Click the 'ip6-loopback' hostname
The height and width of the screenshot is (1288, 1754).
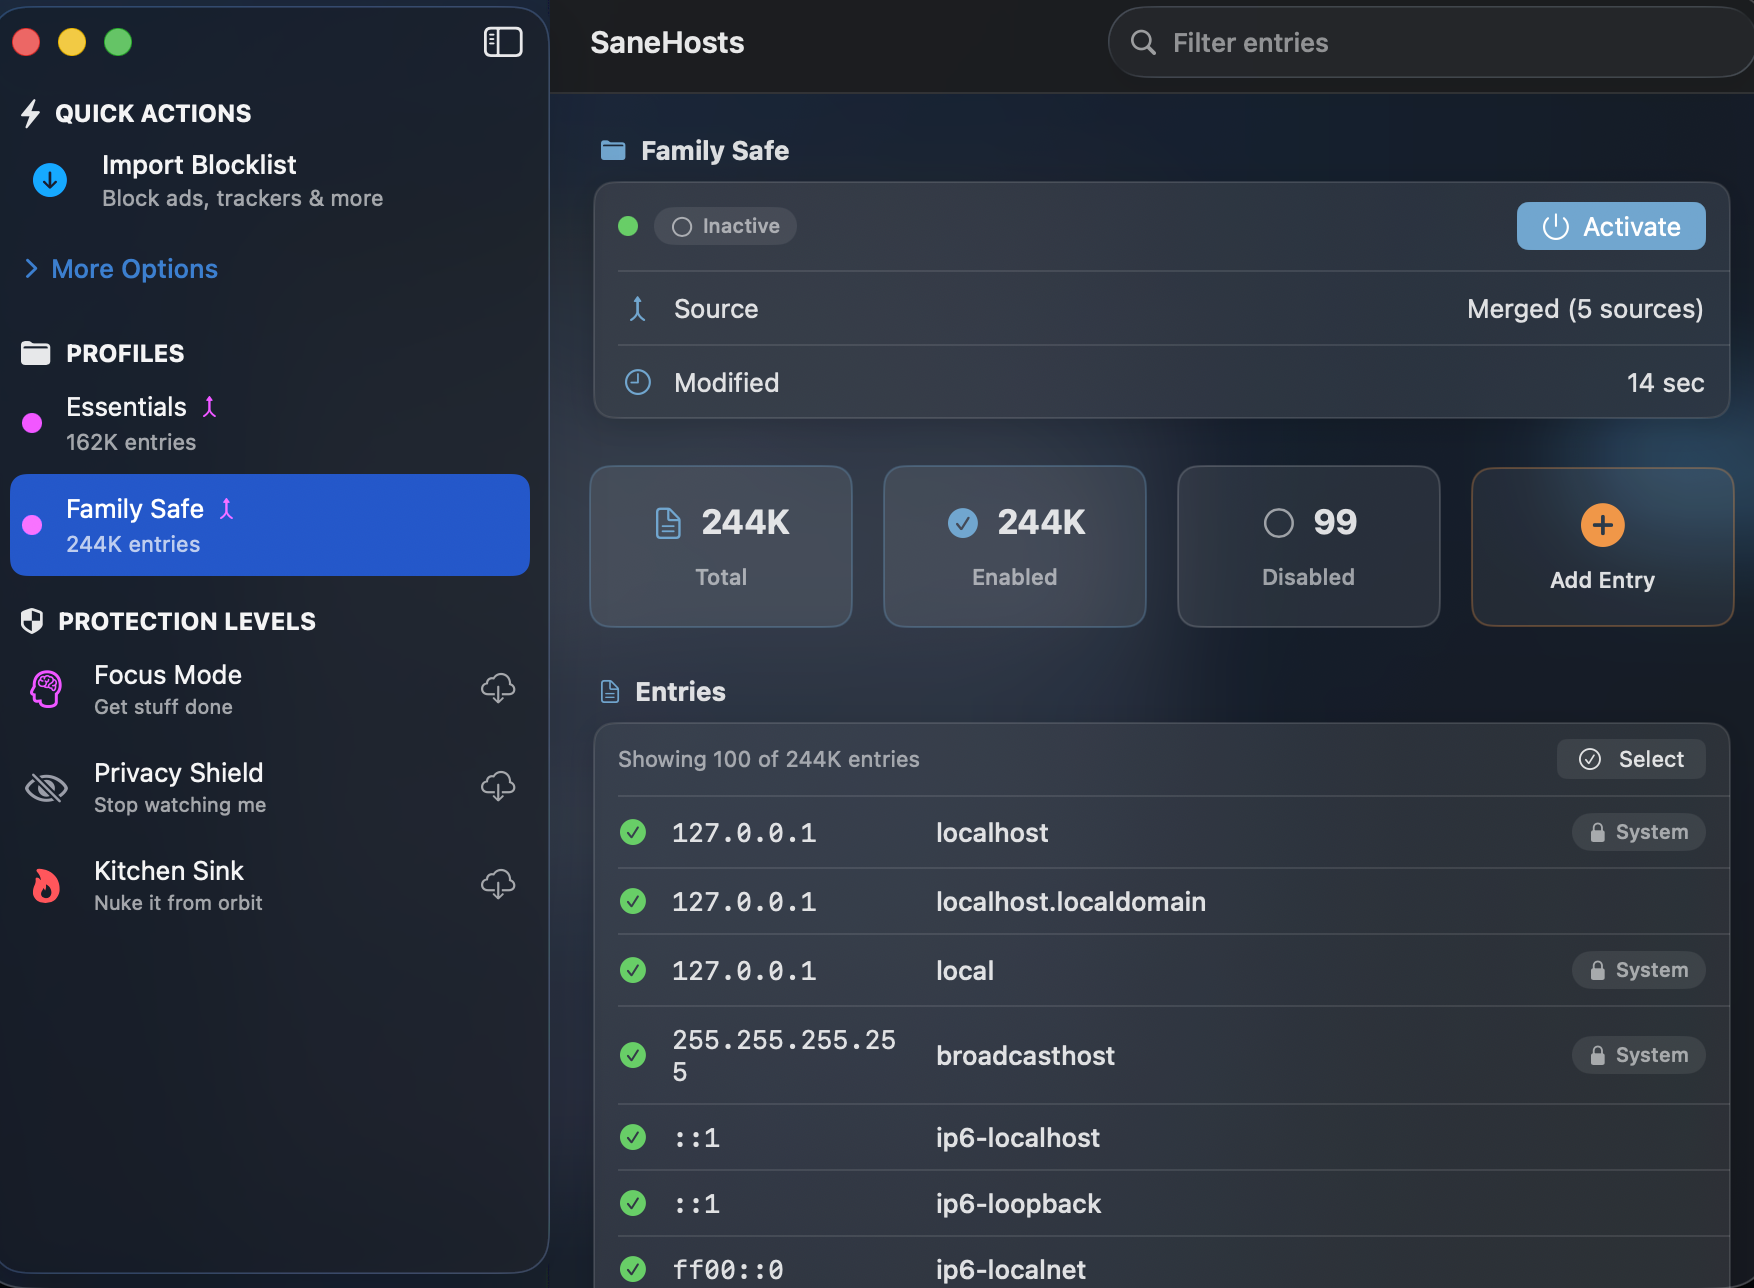[1018, 1203]
